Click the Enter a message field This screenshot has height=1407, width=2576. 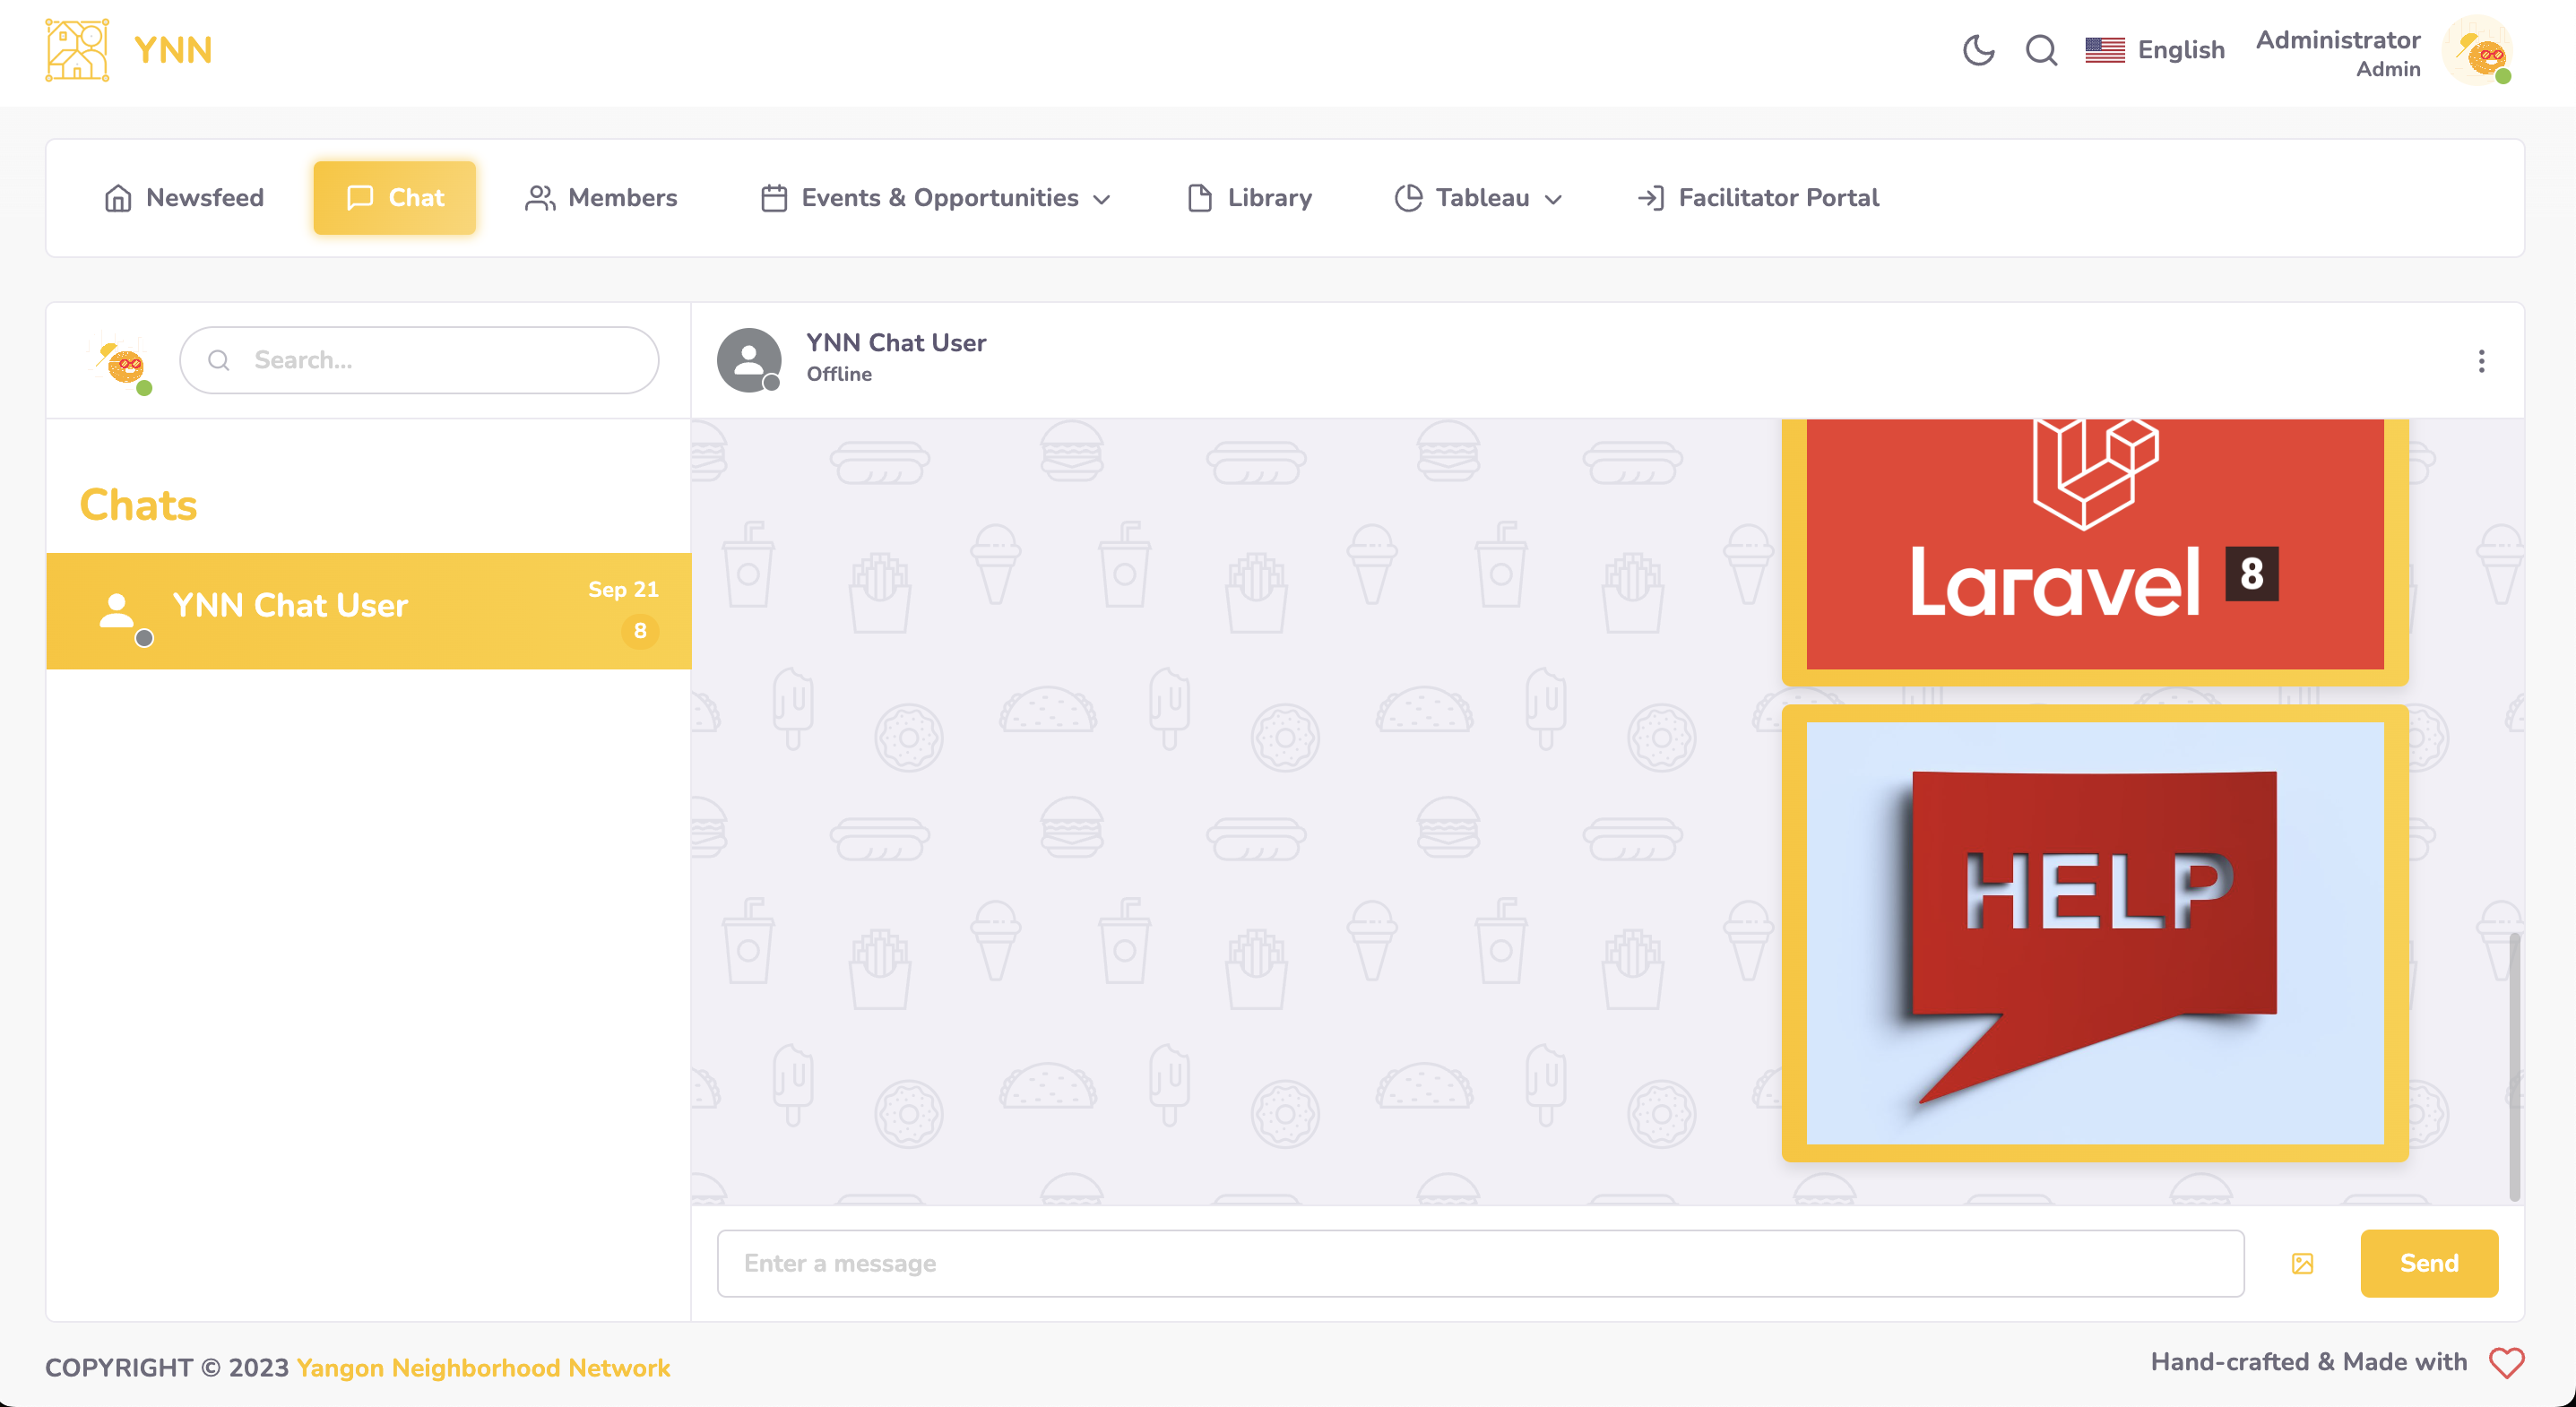(x=1480, y=1263)
